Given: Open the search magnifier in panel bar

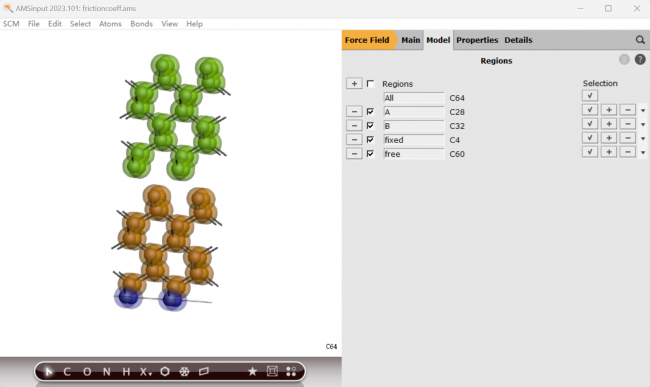Looking at the screenshot, I should [x=640, y=40].
